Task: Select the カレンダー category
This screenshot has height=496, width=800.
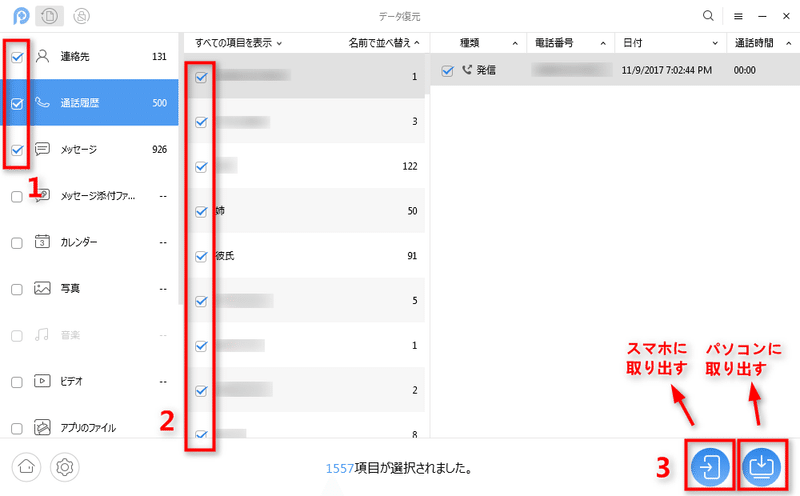Action: click(x=89, y=242)
